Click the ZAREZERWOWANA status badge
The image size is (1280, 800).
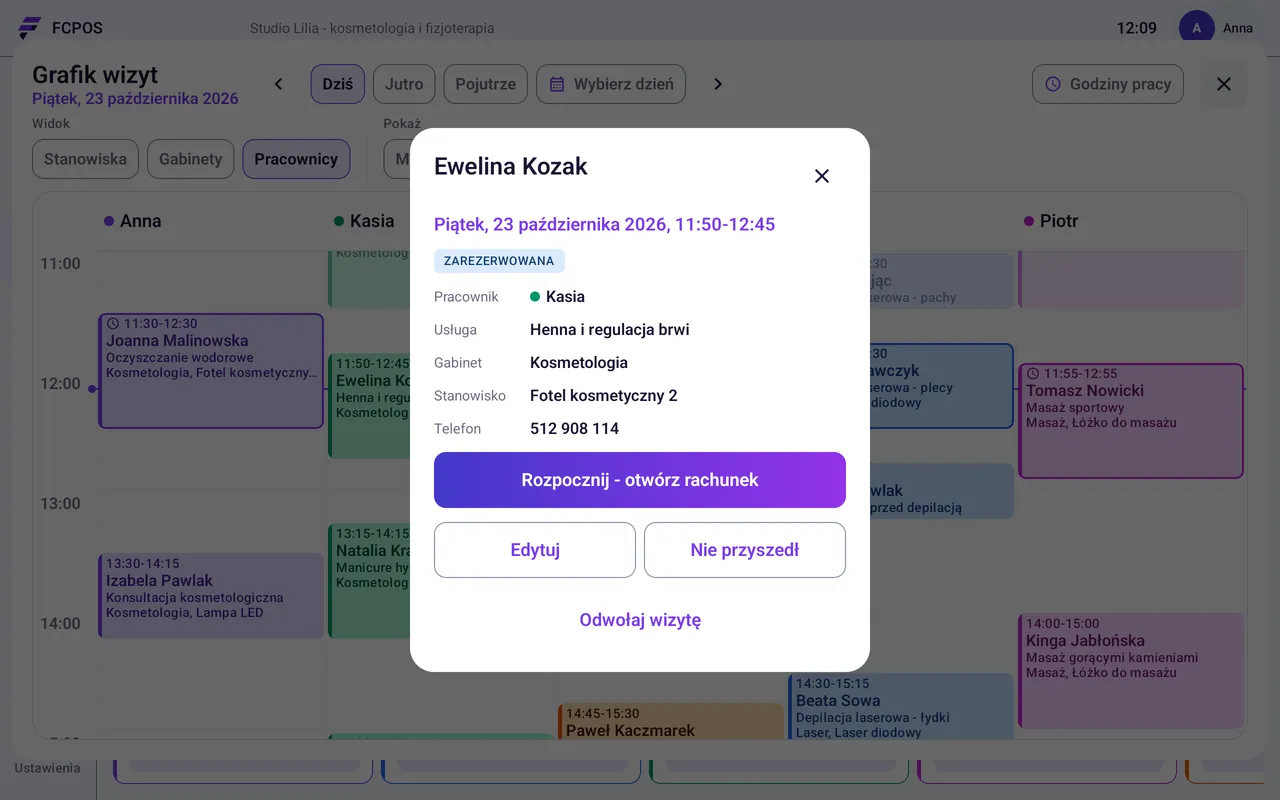pyautogui.click(x=499, y=261)
